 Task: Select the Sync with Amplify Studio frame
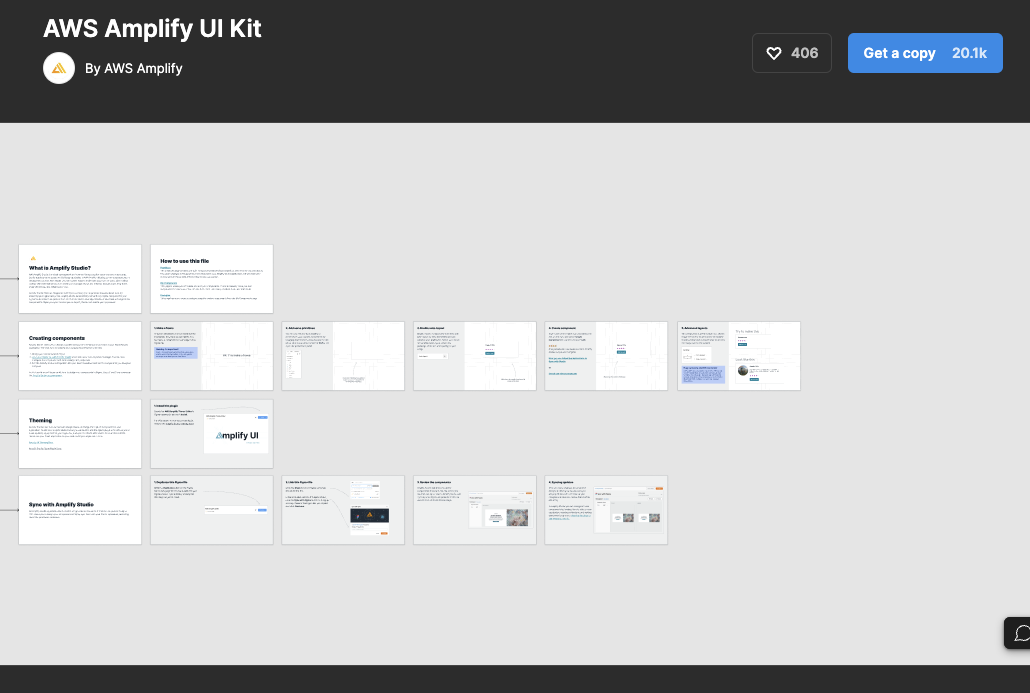[x=80, y=510]
